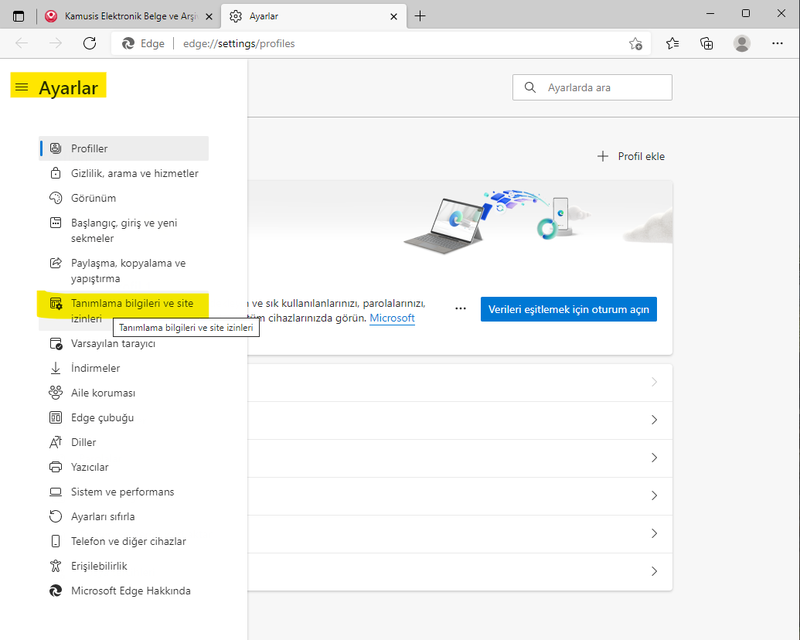Select Gizlilik, arama ve hizmetler menu item

click(x=134, y=173)
